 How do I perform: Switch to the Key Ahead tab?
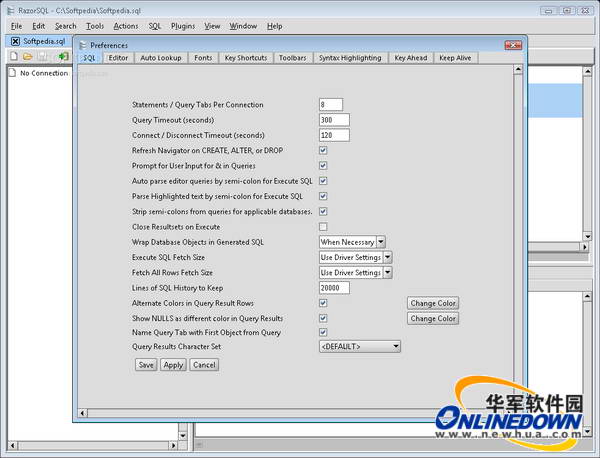[x=411, y=58]
